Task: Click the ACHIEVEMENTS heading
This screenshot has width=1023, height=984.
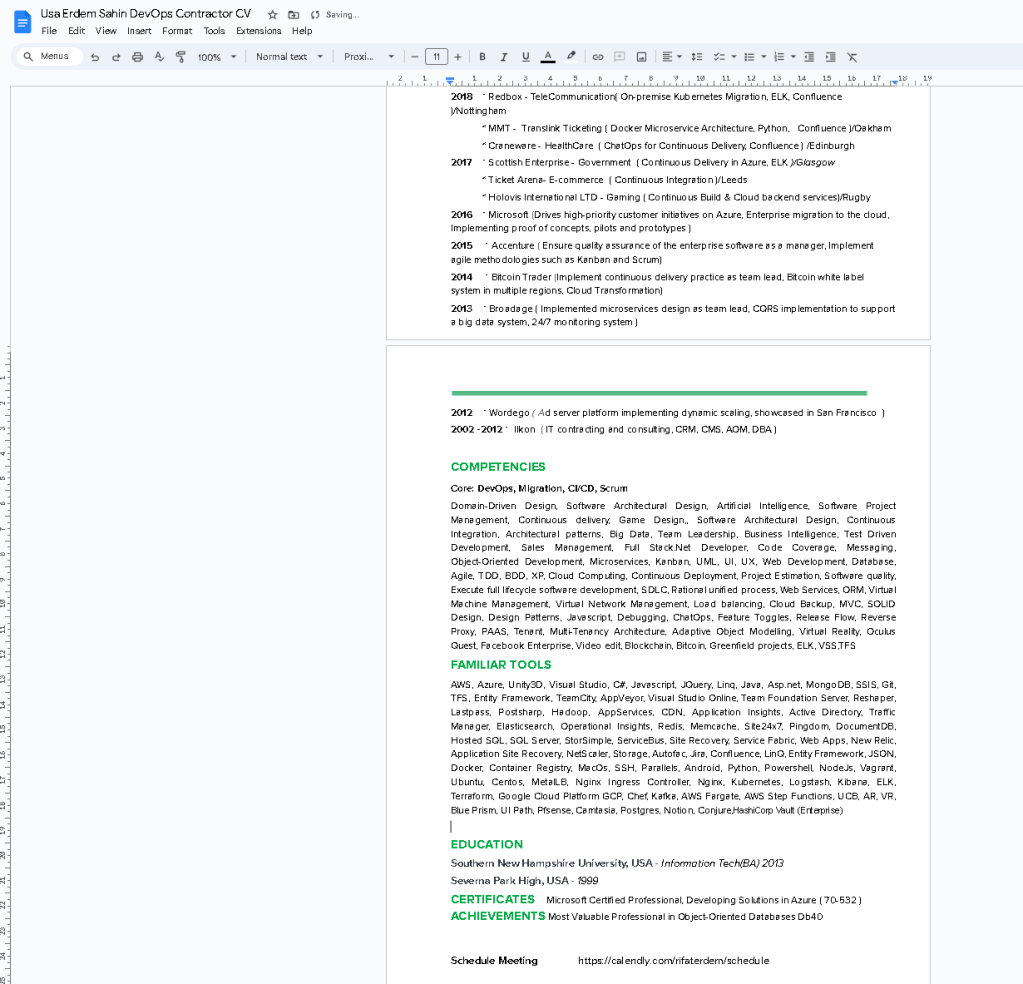Action: pos(498,916)
